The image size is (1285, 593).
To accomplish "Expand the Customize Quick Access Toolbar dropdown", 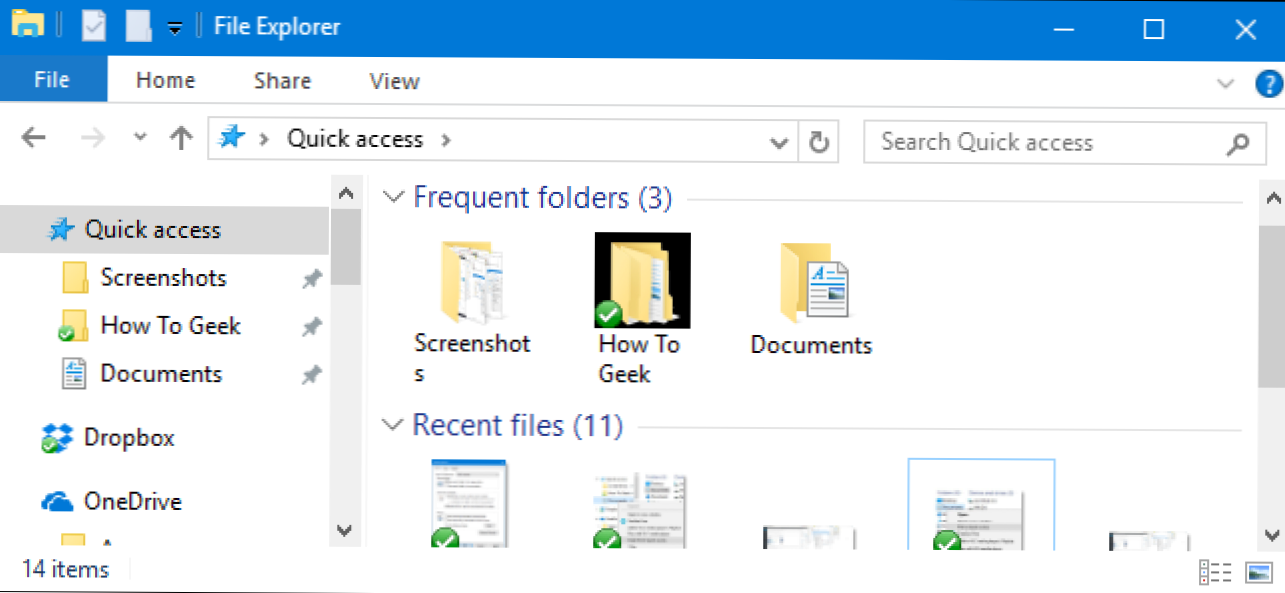I will [x=175, y=28].
